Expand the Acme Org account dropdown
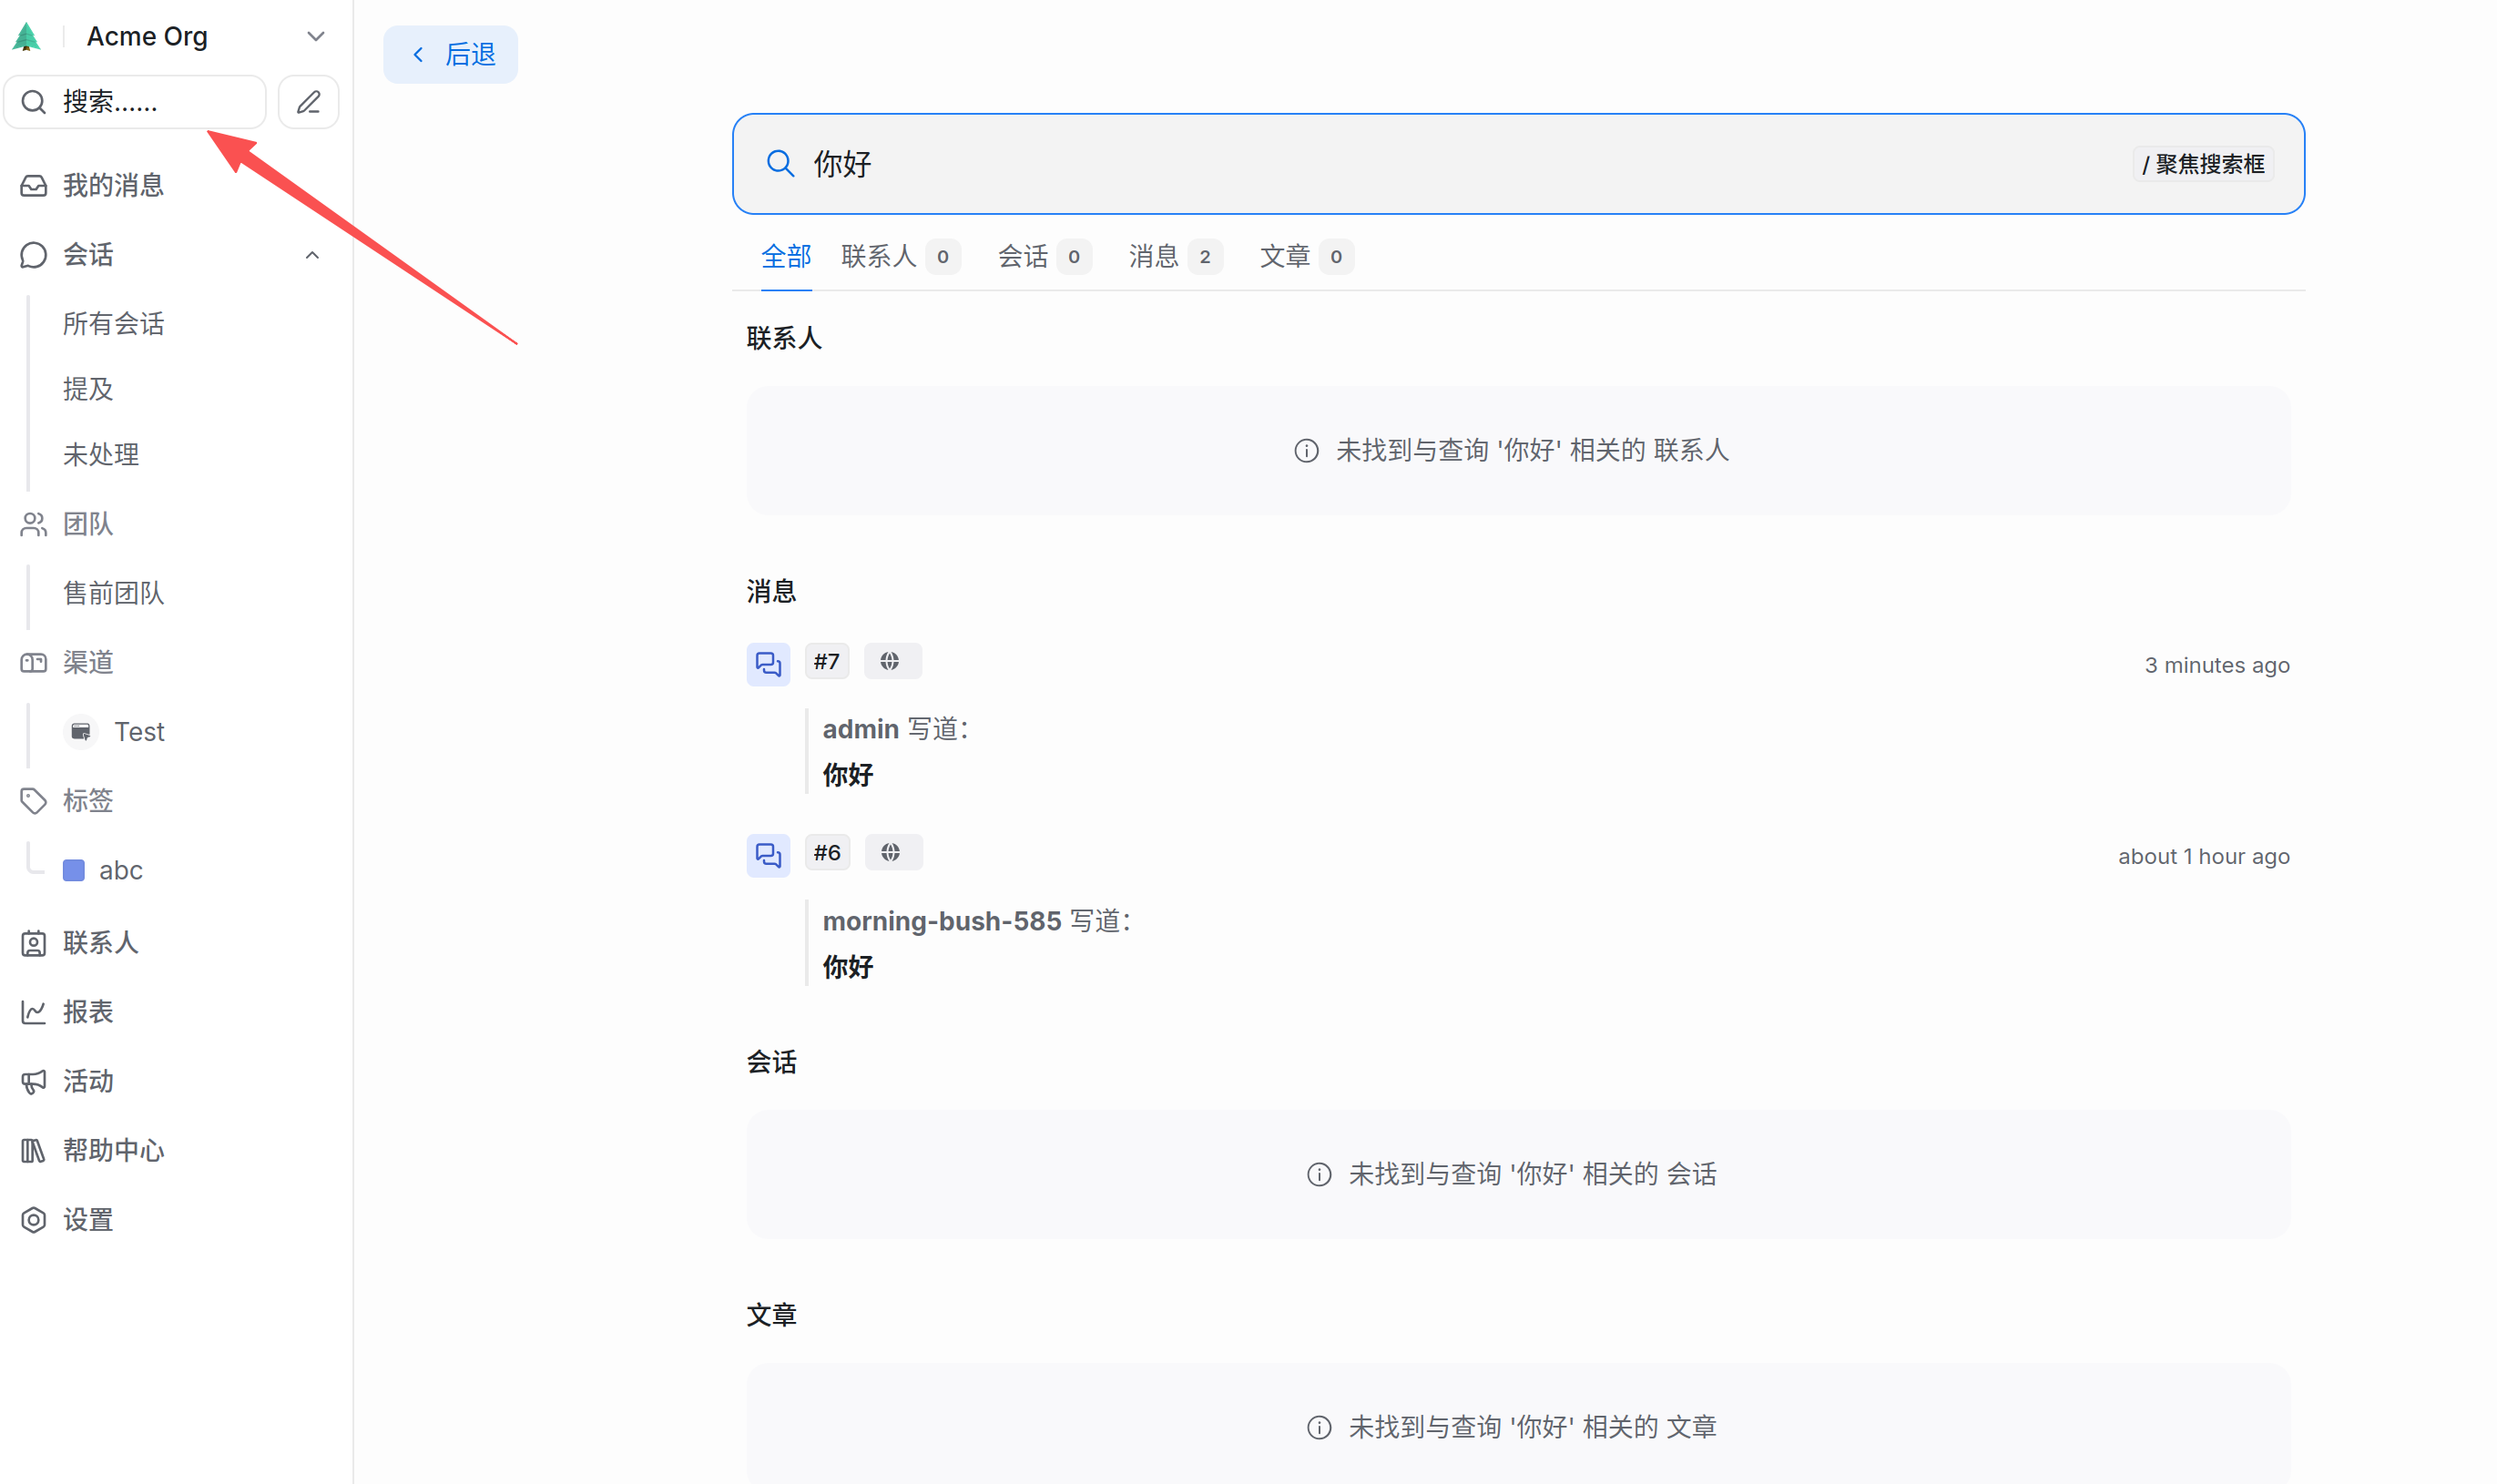This screenshot has width=2497, height=1484. [x=315, y=37]
